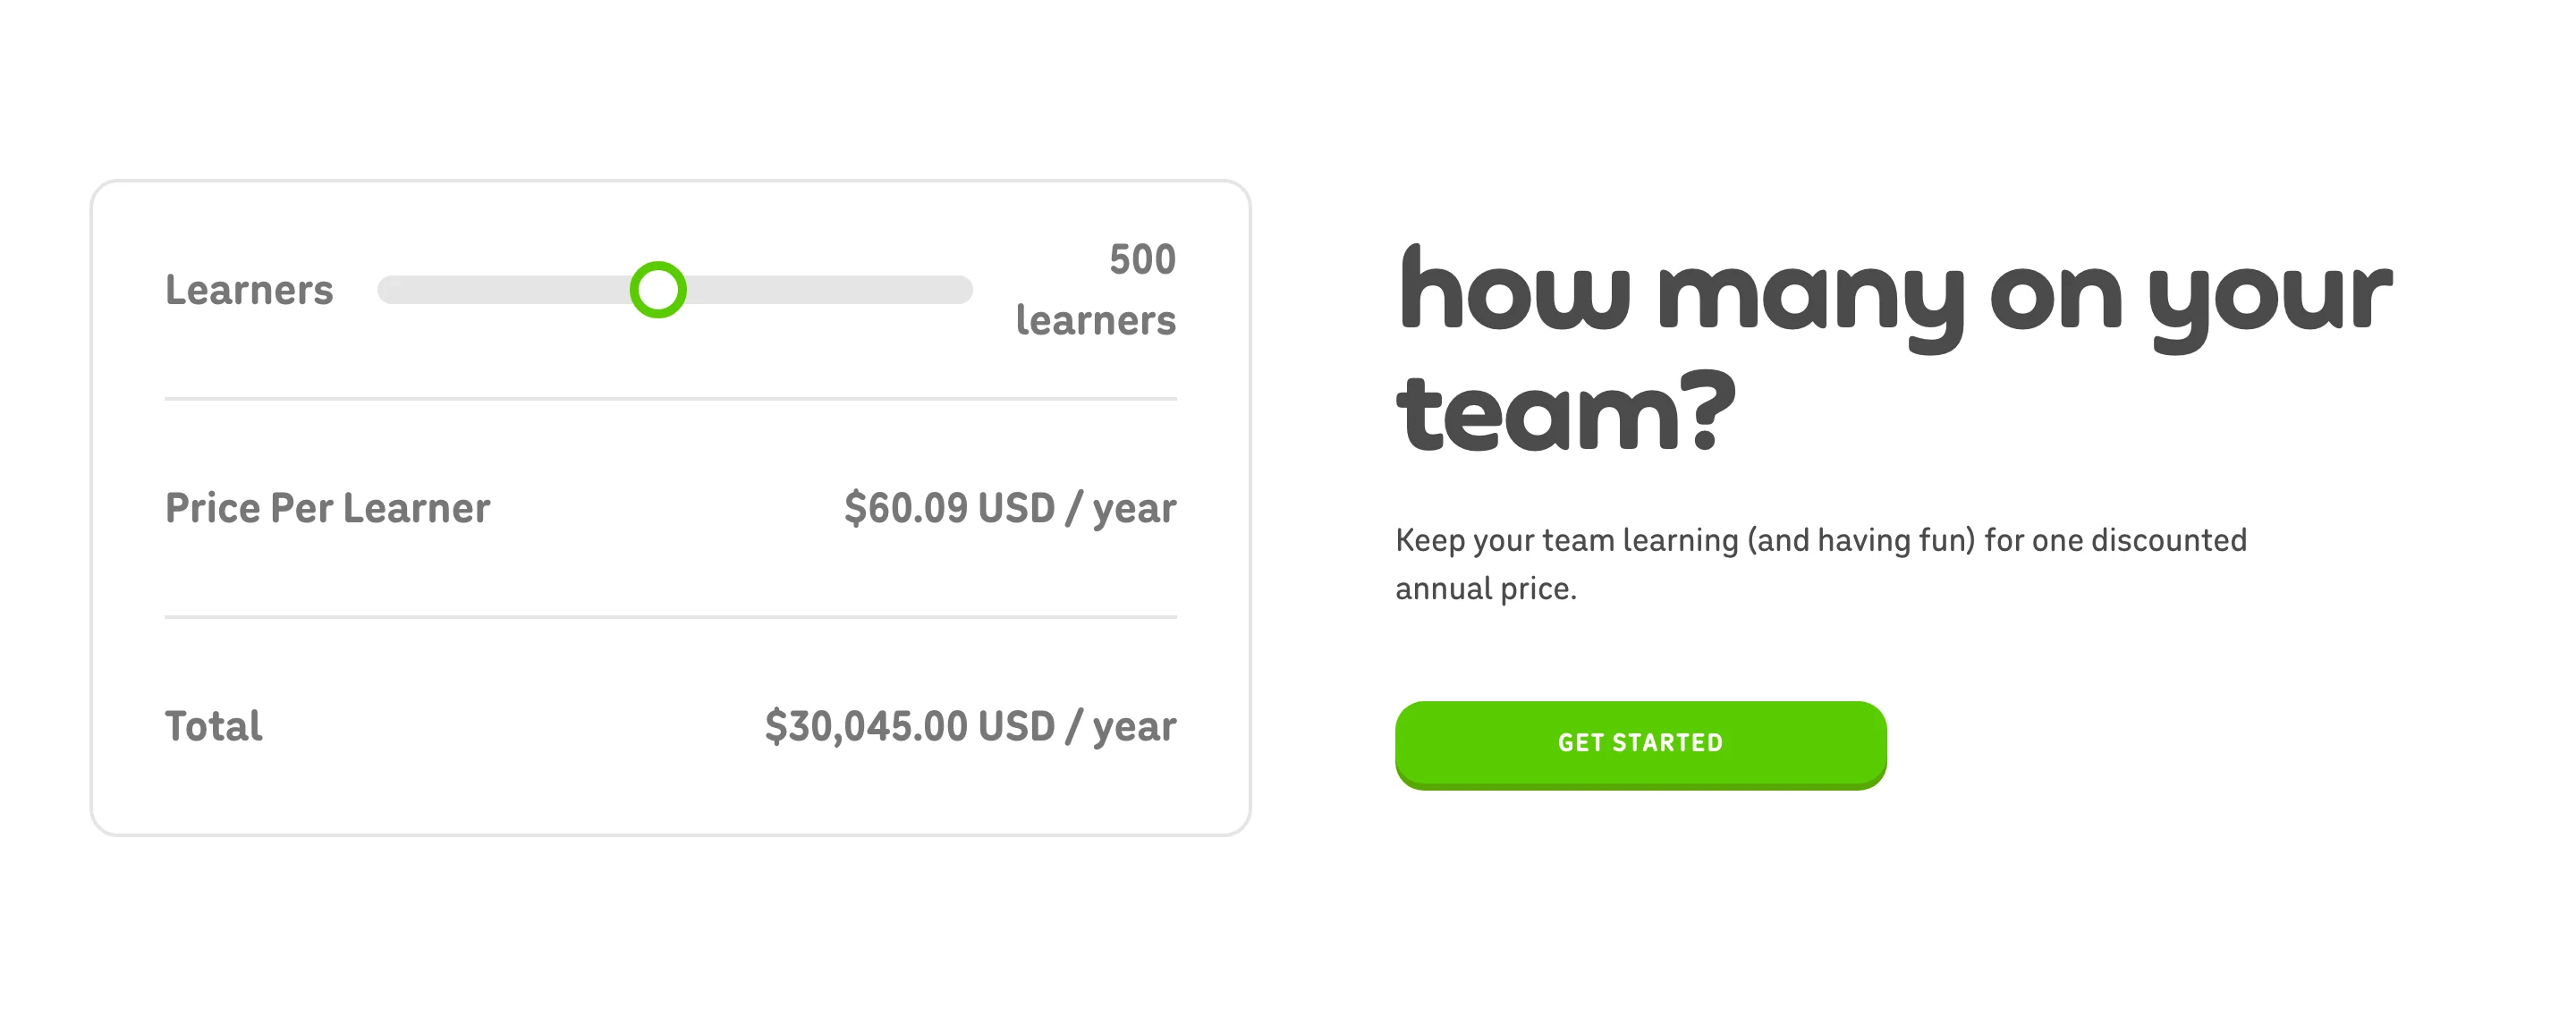Viewport: 2576px width, 1016px height.
Task: Click the word learners under 500
Action: click(1096, 321)
